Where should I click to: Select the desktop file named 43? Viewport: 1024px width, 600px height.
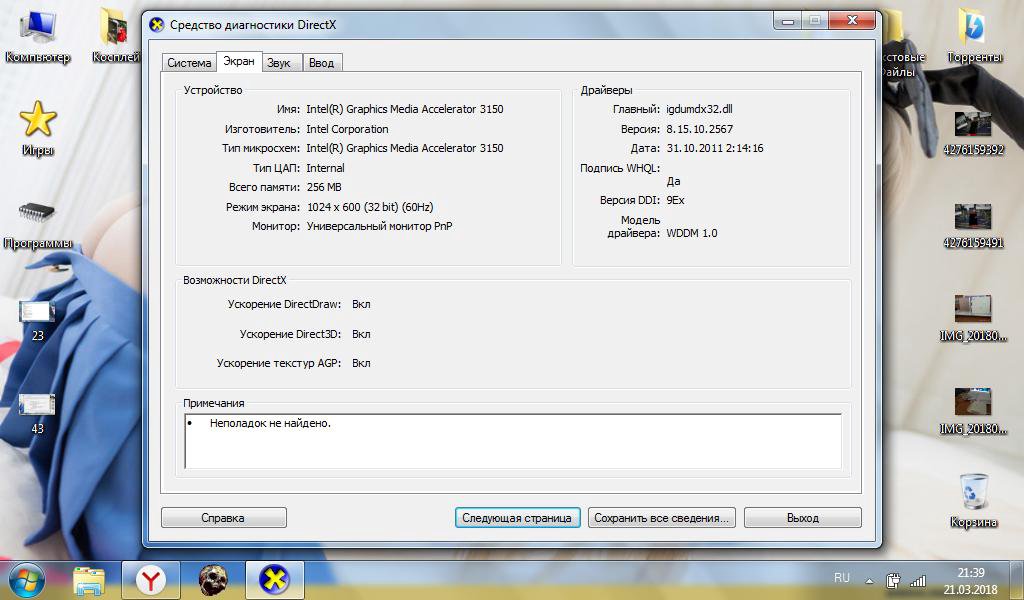[x=37, y=415]
